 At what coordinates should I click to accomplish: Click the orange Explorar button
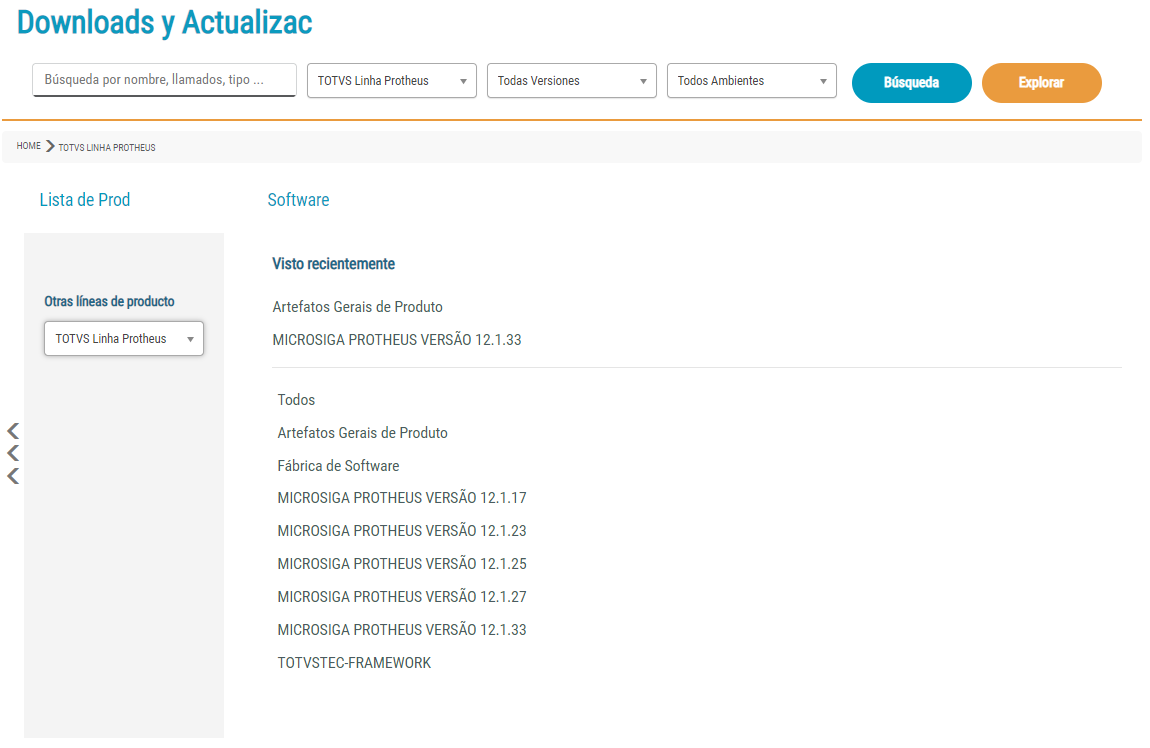(x=1041, y=83)
